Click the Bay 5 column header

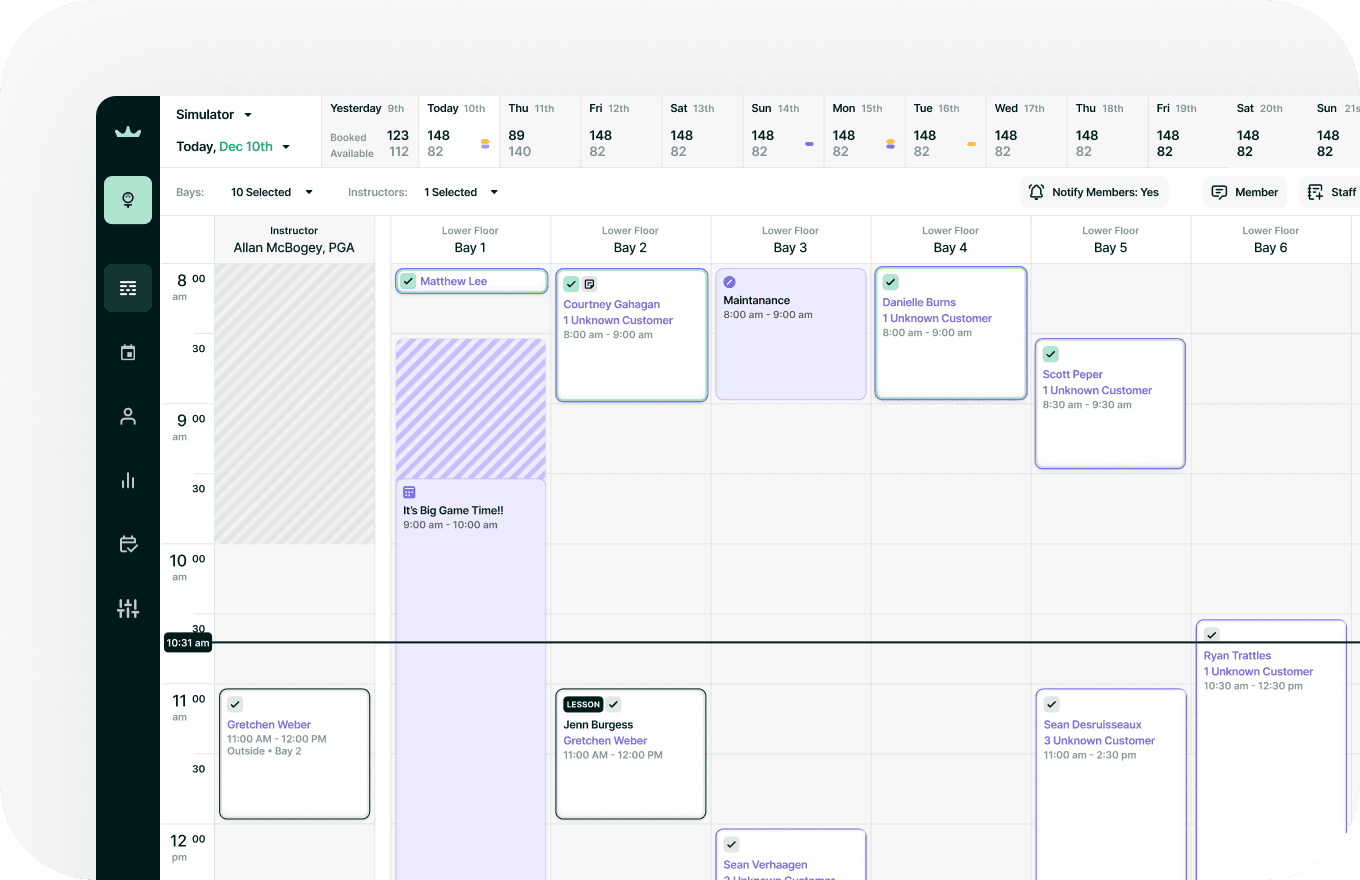point(1111,240)
